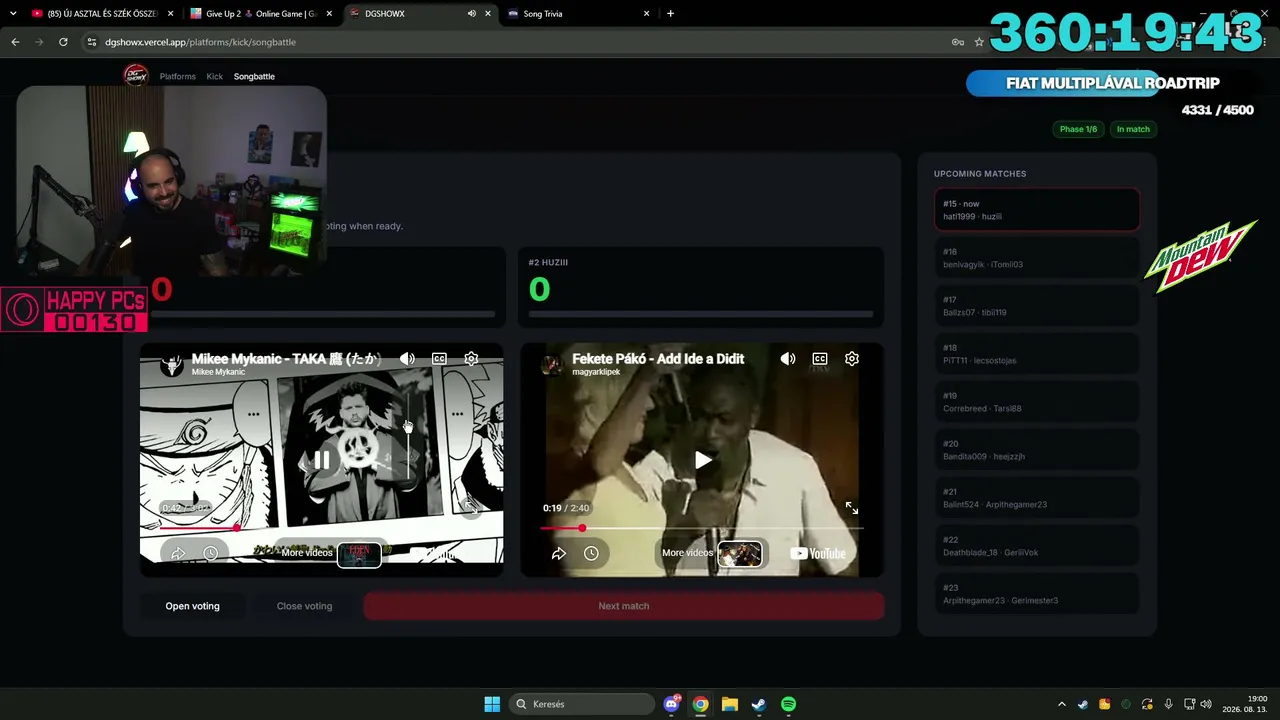The width and height of the screenshot is (1280, 720).
Task: Open settings gear on Mikee Mykanic video
Action: pyautogui.click(x=471, y=359)
